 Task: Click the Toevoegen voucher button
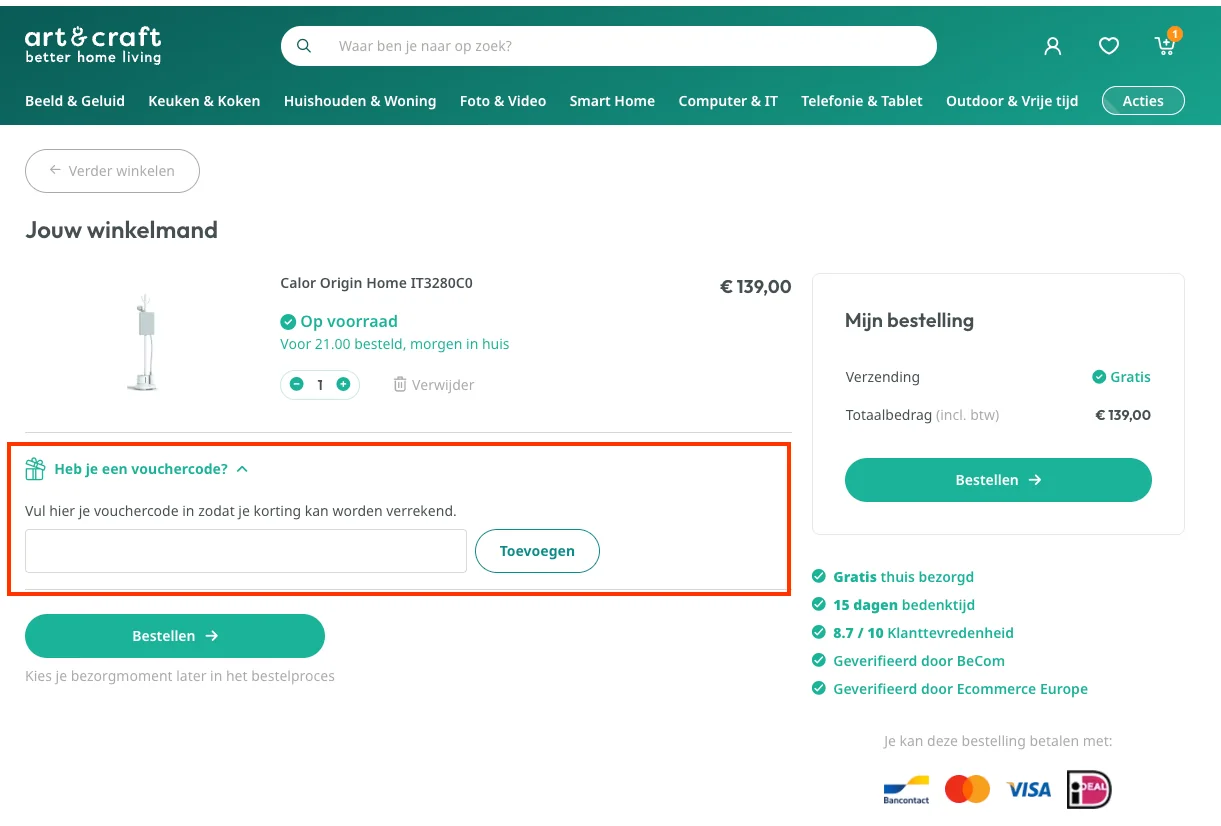coord(537,551)
